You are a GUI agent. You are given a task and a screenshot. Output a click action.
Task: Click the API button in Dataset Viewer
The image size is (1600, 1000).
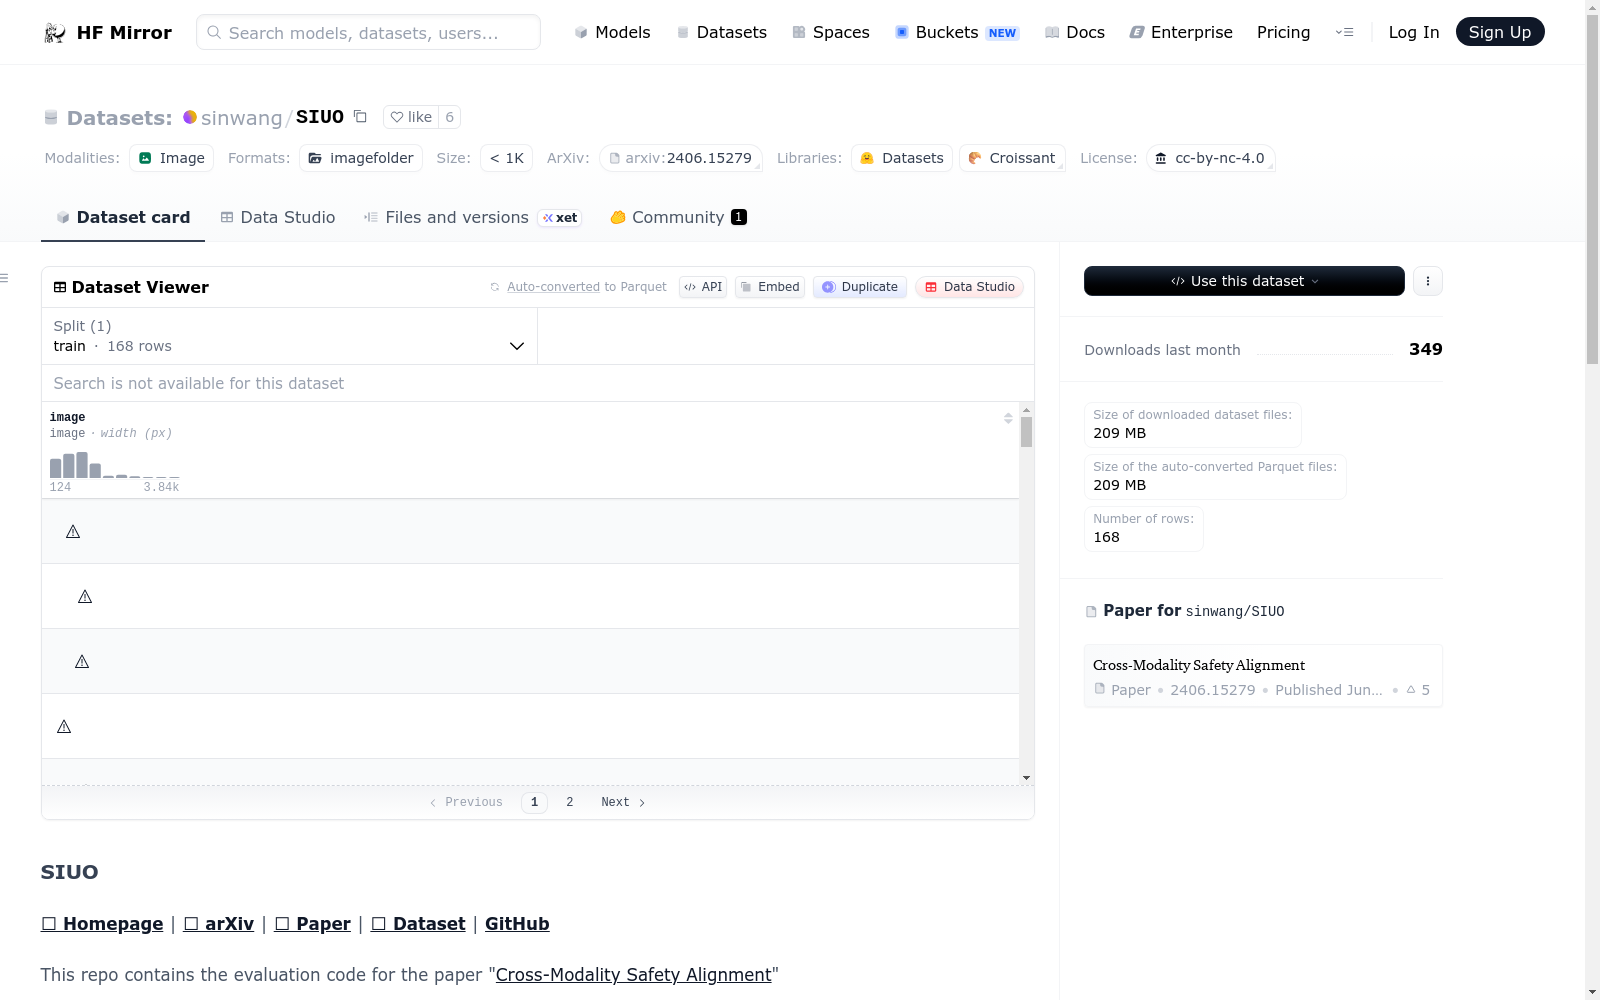coord(703,287)
